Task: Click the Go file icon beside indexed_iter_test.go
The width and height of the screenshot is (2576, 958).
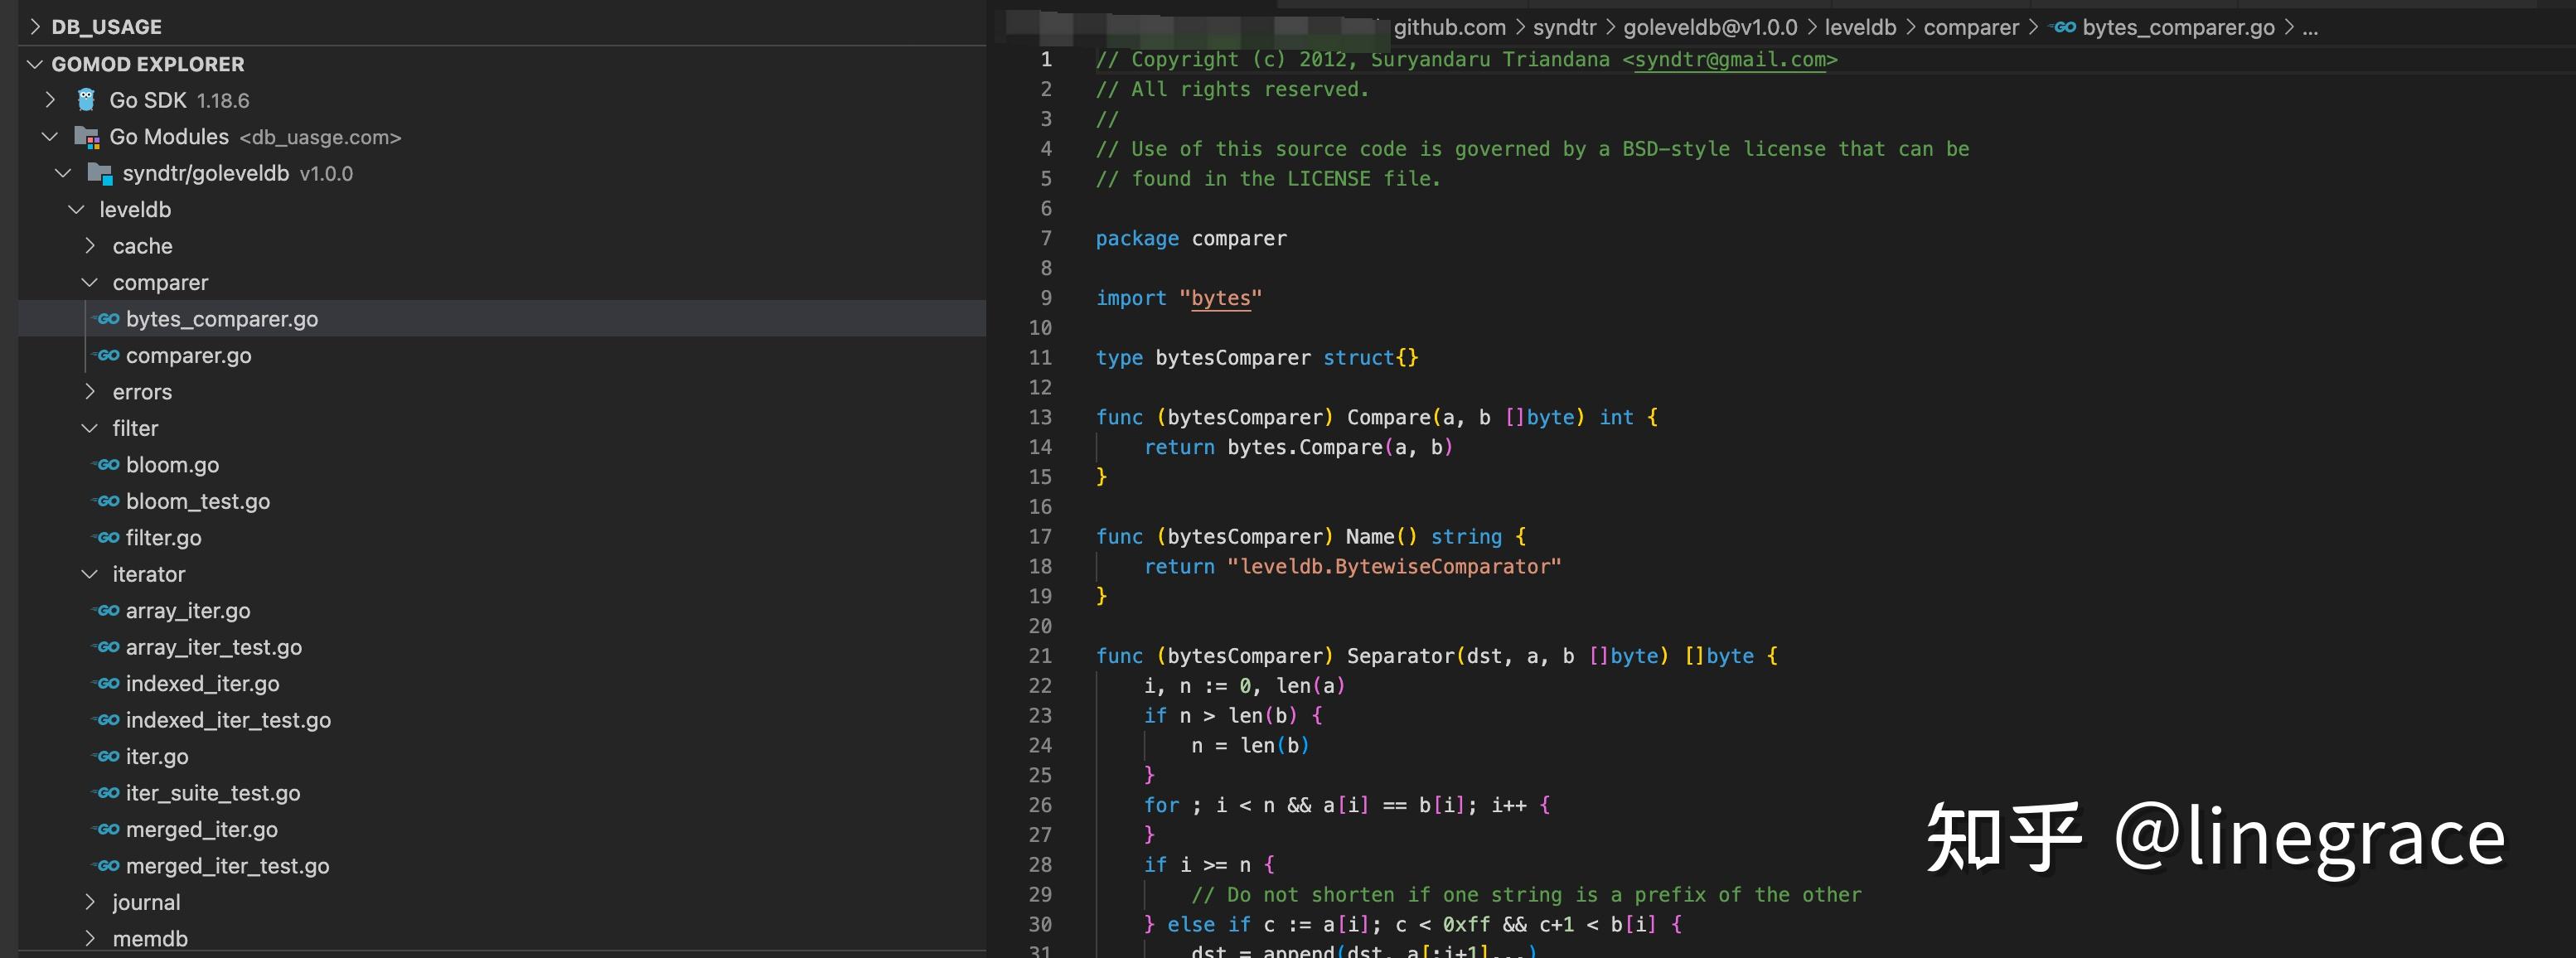Action: pos(107,719)
